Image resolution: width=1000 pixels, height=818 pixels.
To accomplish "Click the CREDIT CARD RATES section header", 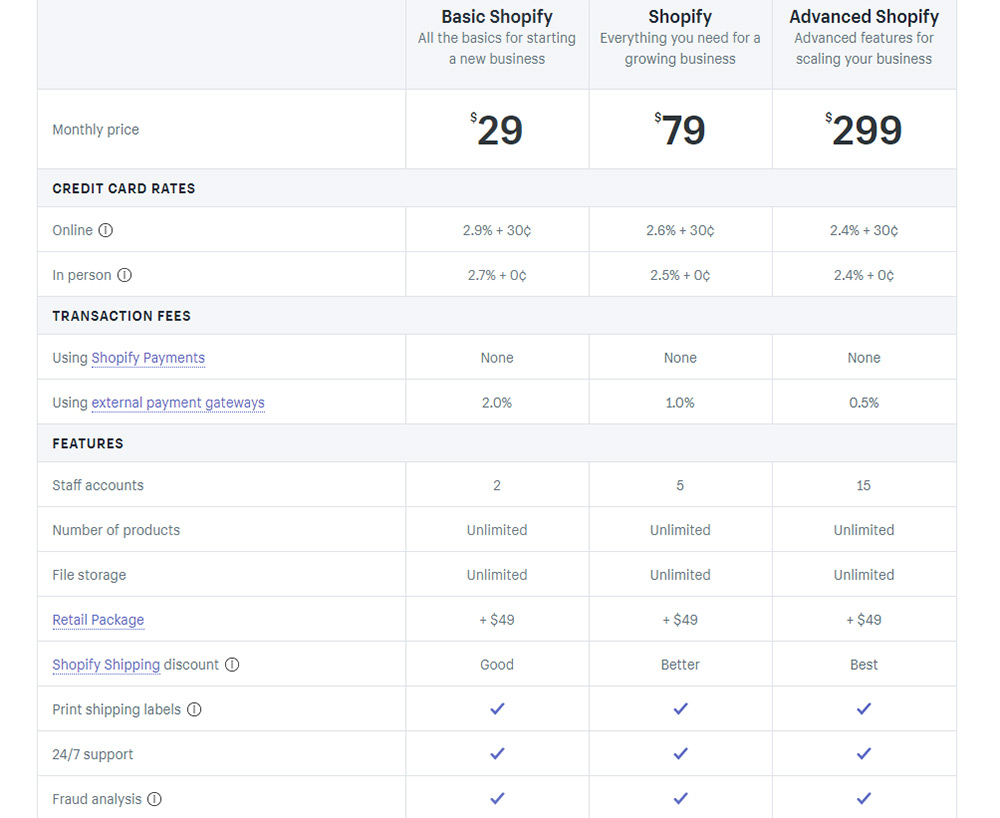I will (x=124, y=189).
